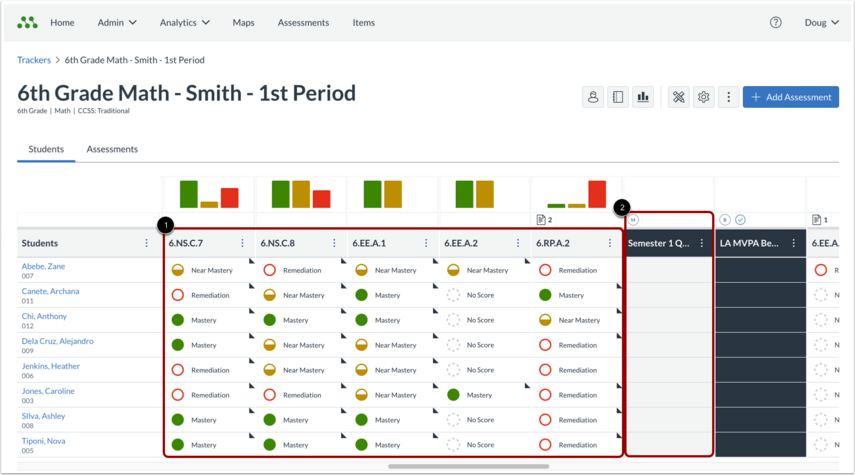855x475 pixels.
Task: Open Semester 1 Q column options kebab
Action: (x=702, y=243)
